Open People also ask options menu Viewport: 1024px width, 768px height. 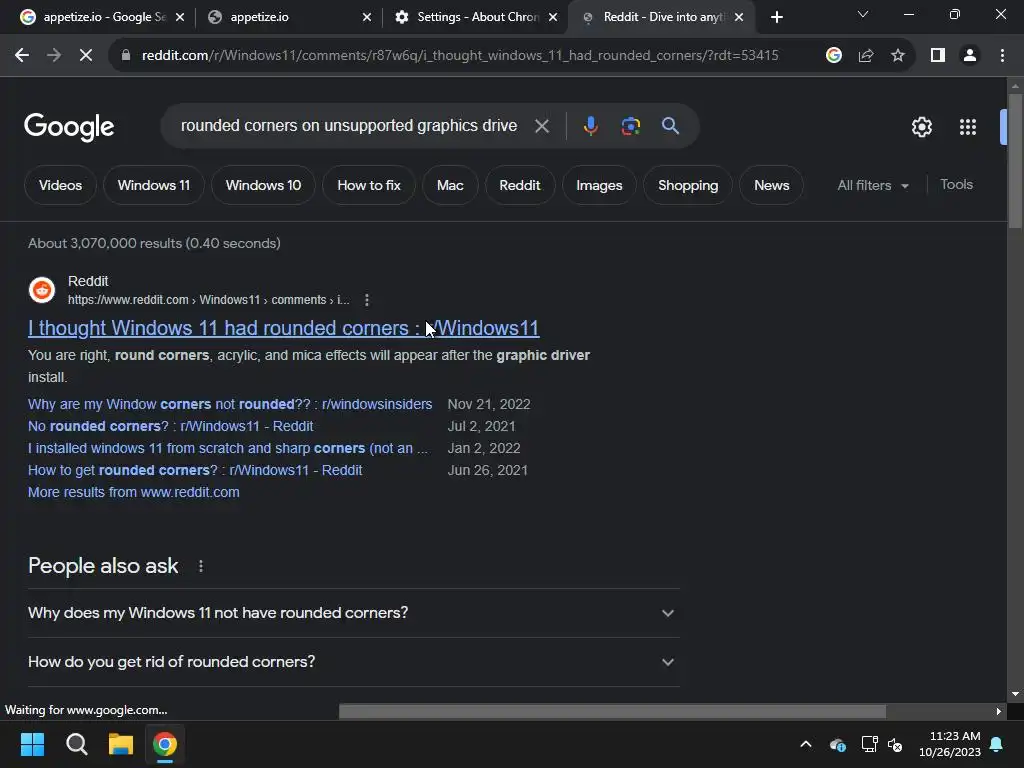click(x=200, y=566)
